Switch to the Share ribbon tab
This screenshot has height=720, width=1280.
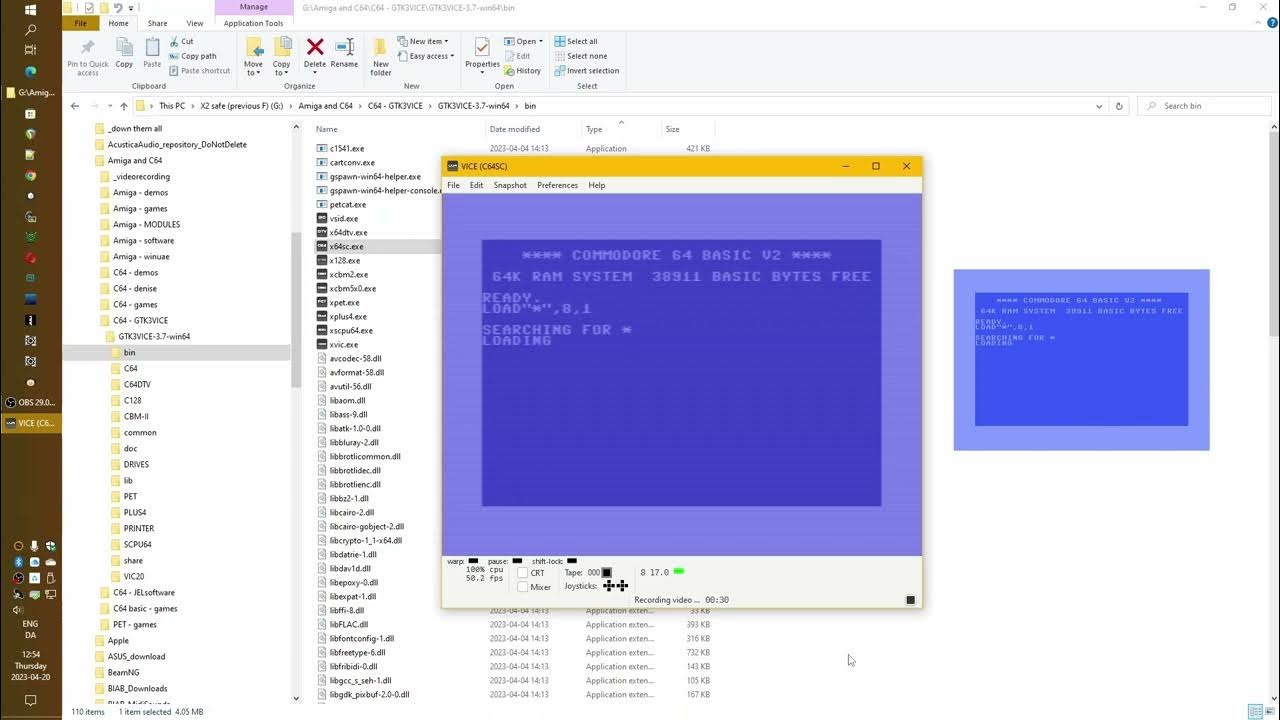[x=157, y=23]
